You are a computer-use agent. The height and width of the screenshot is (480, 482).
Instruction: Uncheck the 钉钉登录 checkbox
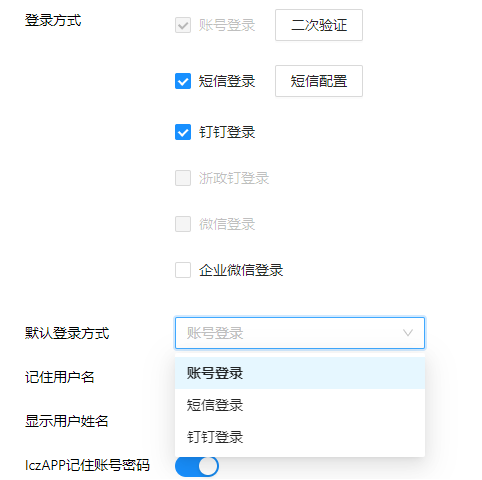point(183,132)
